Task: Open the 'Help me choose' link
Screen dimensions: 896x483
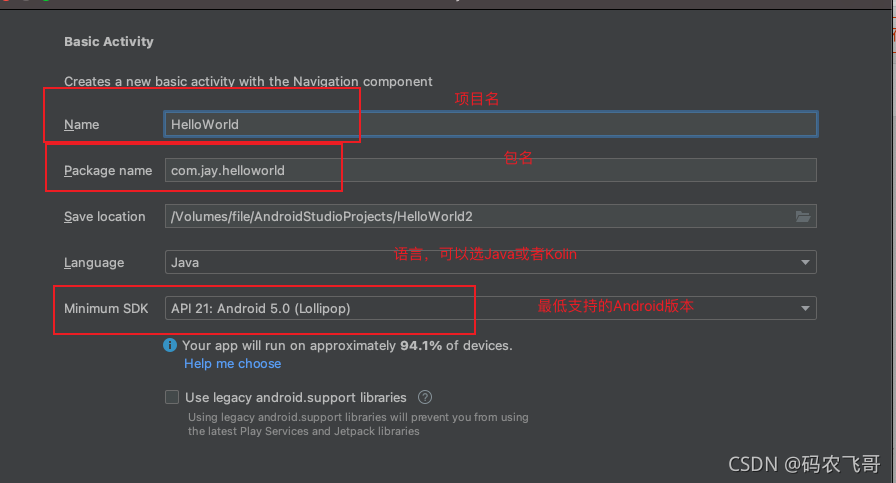Action: pos(232,364)
